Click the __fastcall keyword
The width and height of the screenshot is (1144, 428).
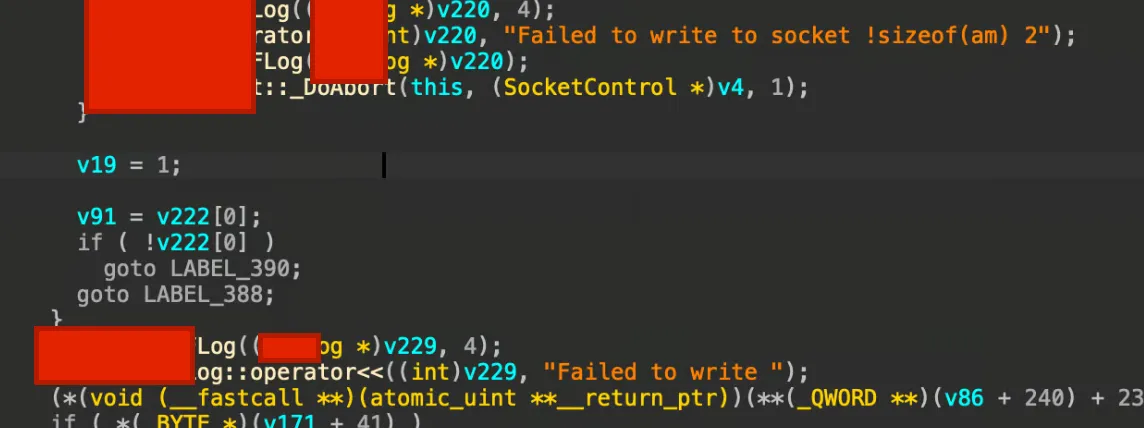coord(233,399)
